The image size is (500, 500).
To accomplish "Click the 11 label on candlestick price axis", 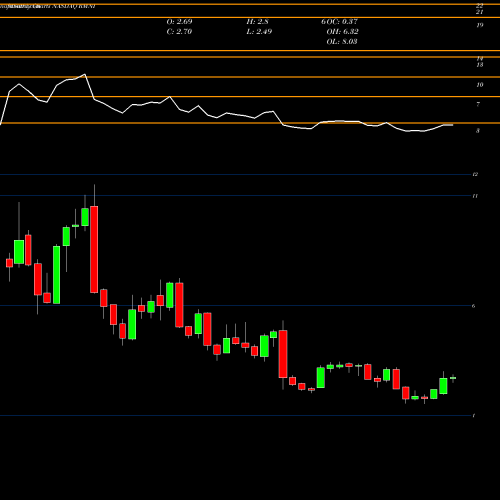I will point(475,196).
